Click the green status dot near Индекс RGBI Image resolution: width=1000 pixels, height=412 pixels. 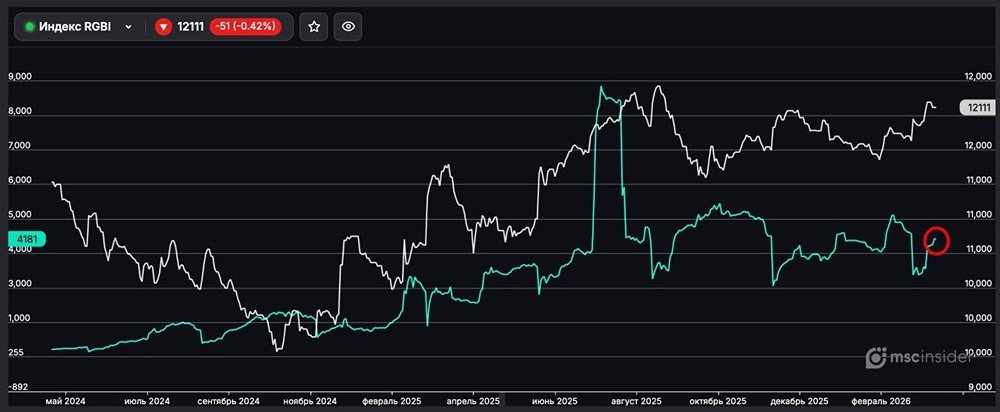click(x=29, y=27)
